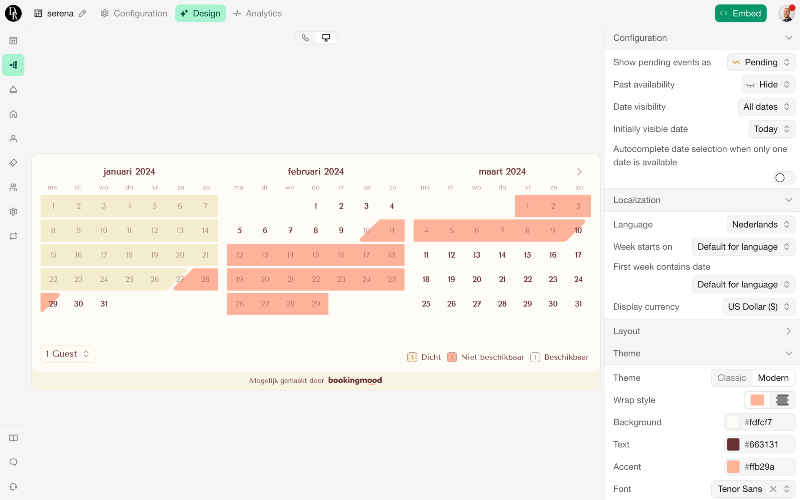Open the user avatar menu
This screenshot has width=800, height=500.
(786, 13)
